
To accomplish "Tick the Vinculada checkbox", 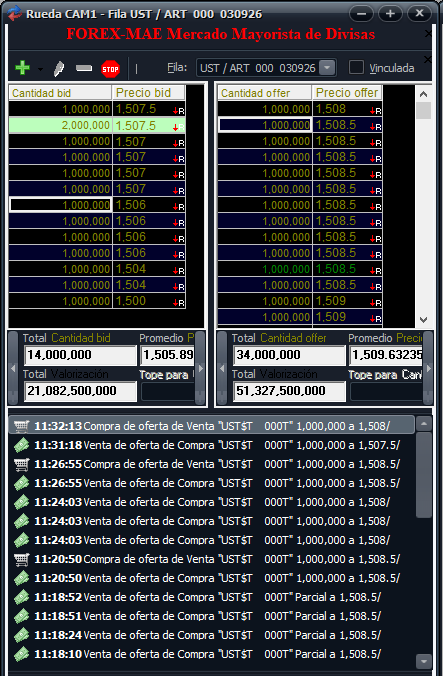I will [356, 68].
